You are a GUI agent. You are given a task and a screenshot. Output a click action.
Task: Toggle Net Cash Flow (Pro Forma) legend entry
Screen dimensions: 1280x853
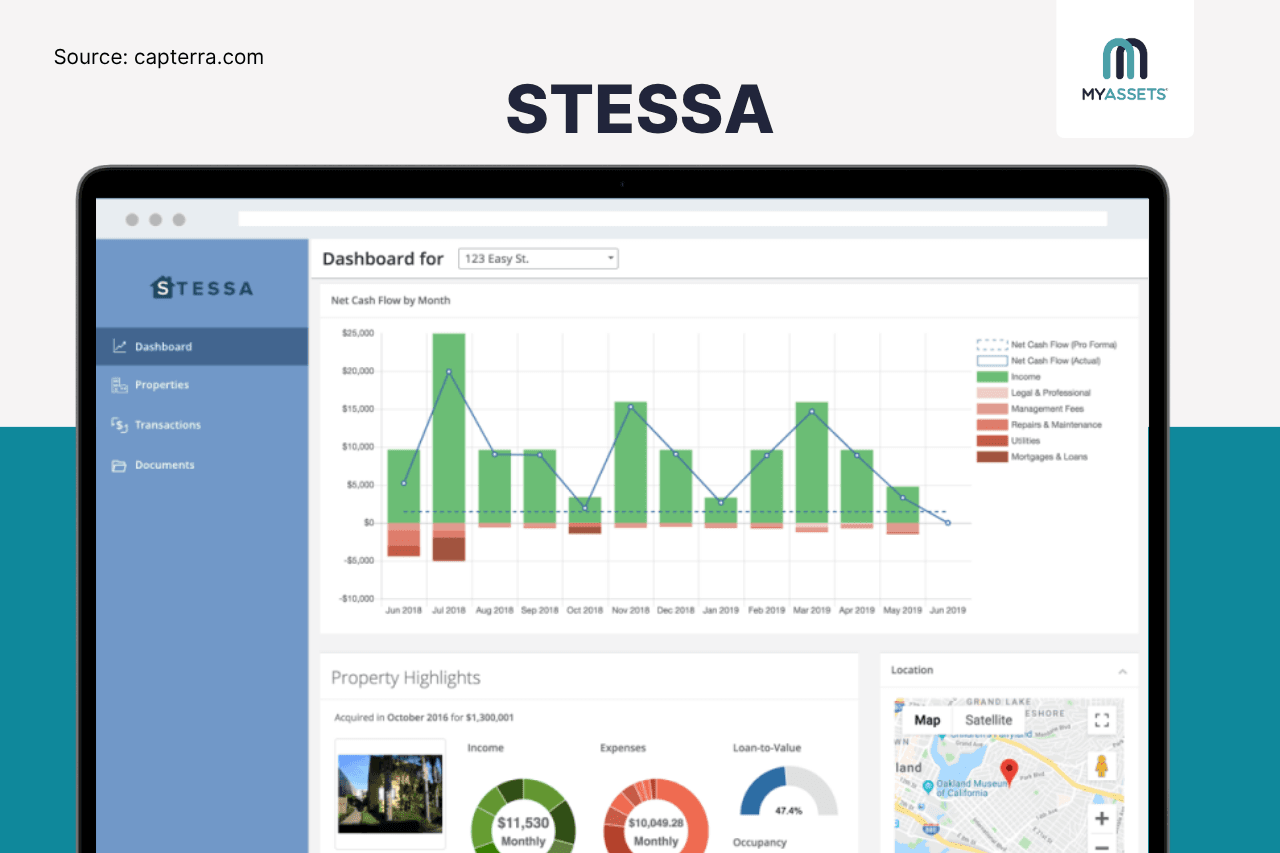(1046, 345)
